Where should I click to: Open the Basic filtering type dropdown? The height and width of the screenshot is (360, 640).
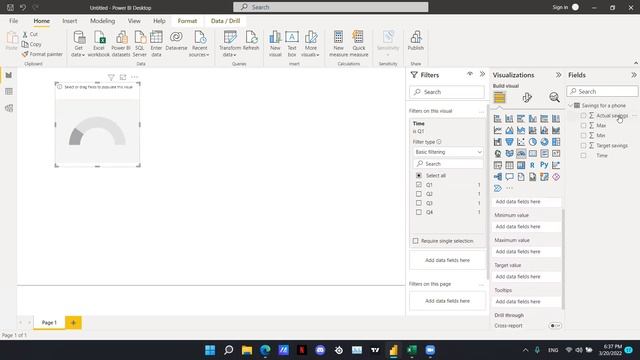(448, 152)
